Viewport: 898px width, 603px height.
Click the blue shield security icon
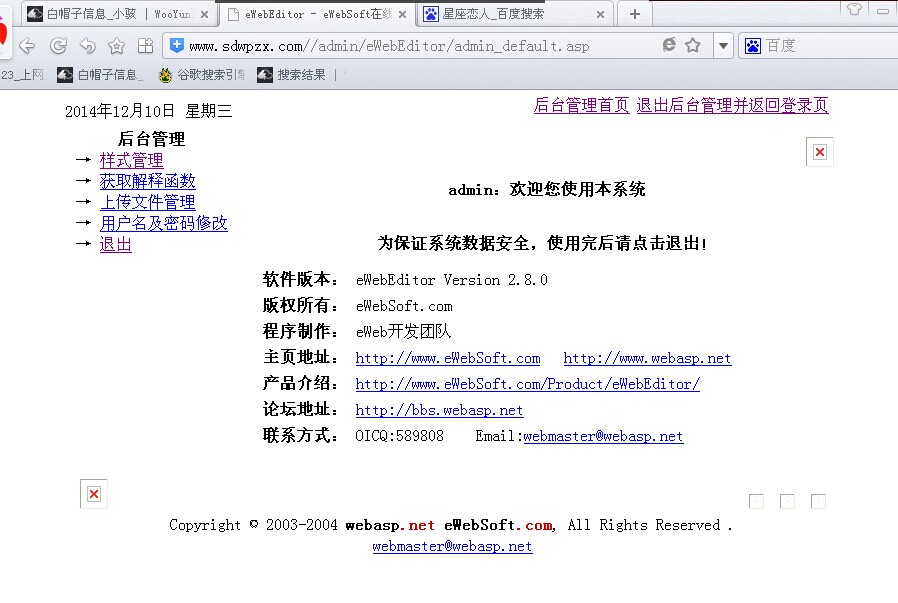tap(177, 45)
